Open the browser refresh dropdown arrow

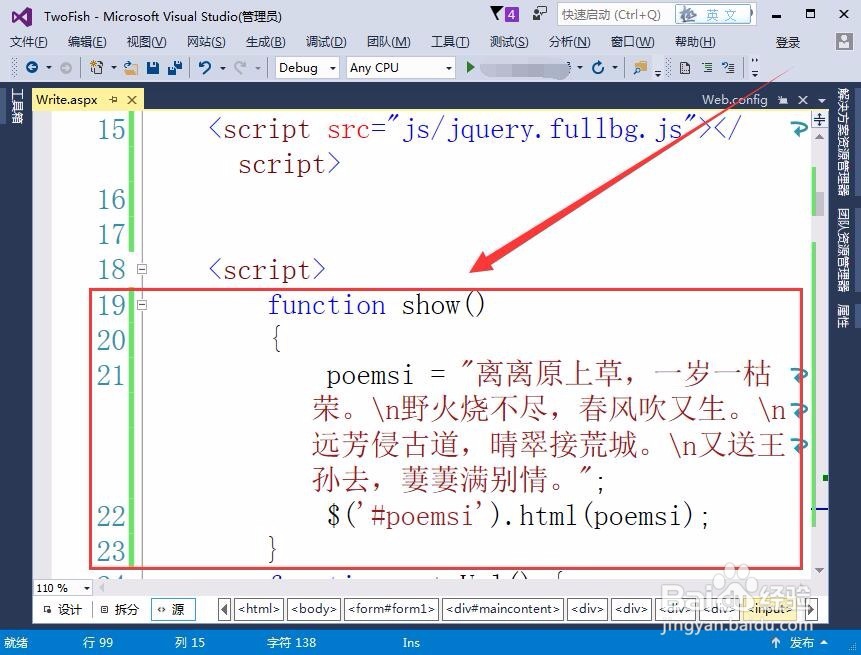pos(615,68)
